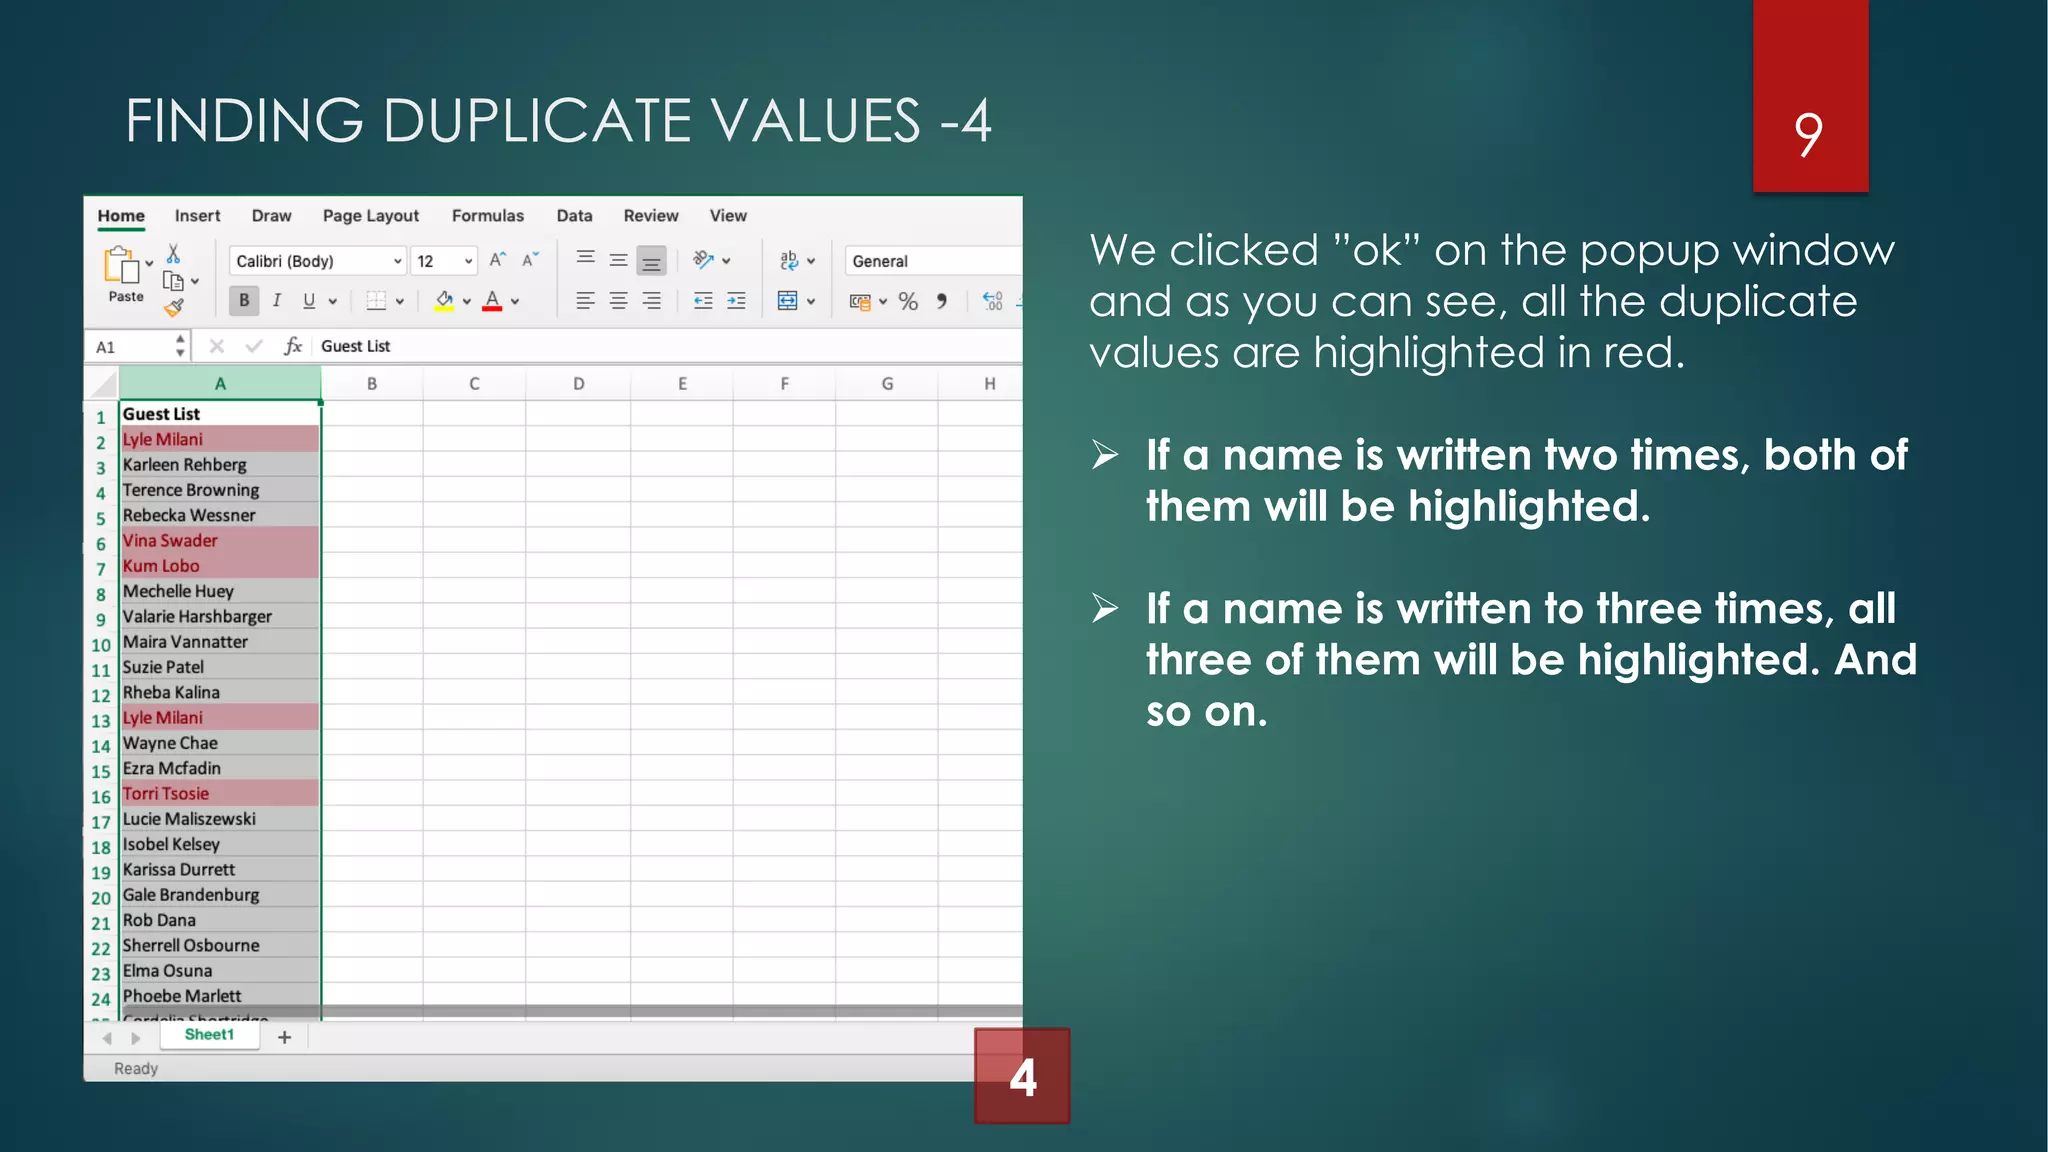Click the Cut scissors icon
The width and height of the screenshot is (2048, 1152).
(x=173, y=254)
